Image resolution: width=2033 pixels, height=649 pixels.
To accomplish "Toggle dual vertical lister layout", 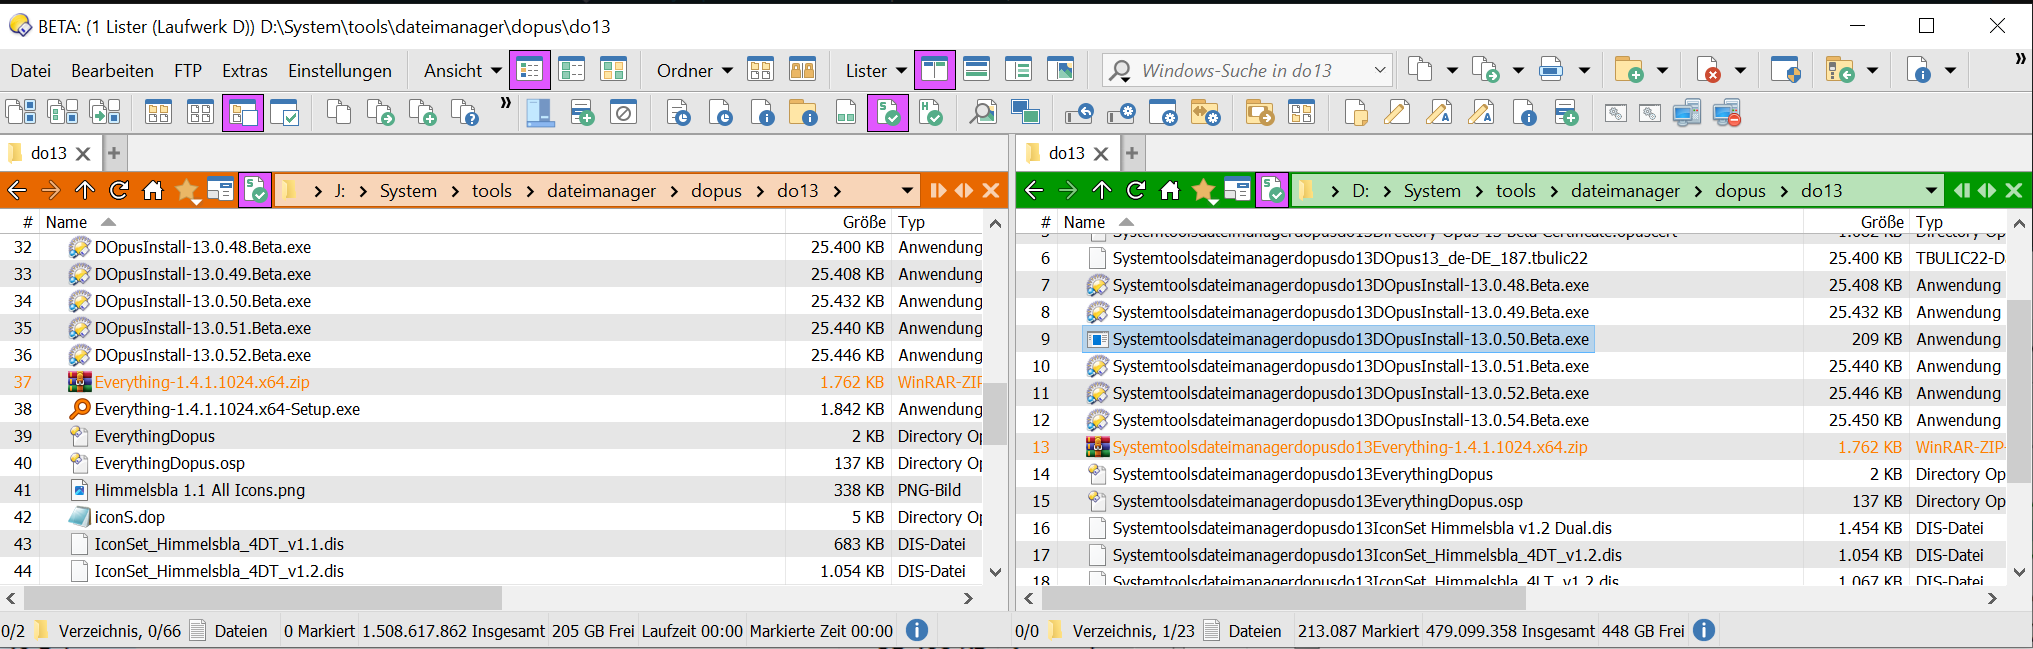I will (x=935, y=70).
